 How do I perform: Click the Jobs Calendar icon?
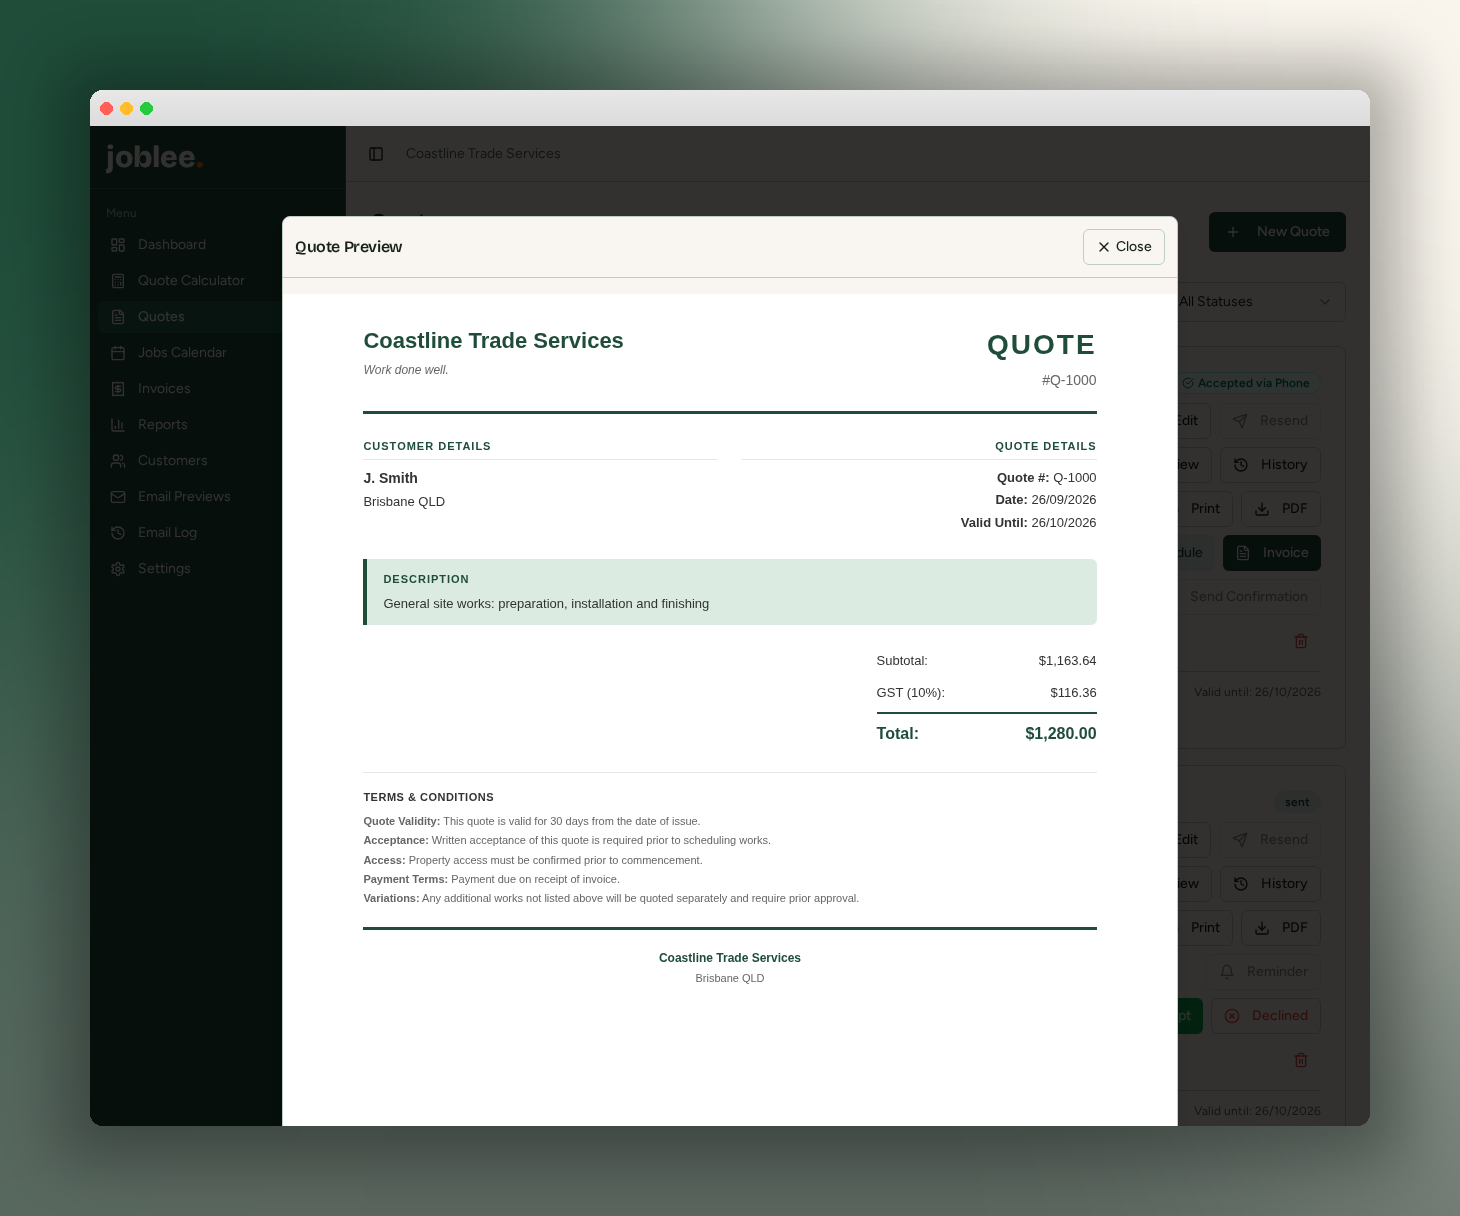(118, 353)
